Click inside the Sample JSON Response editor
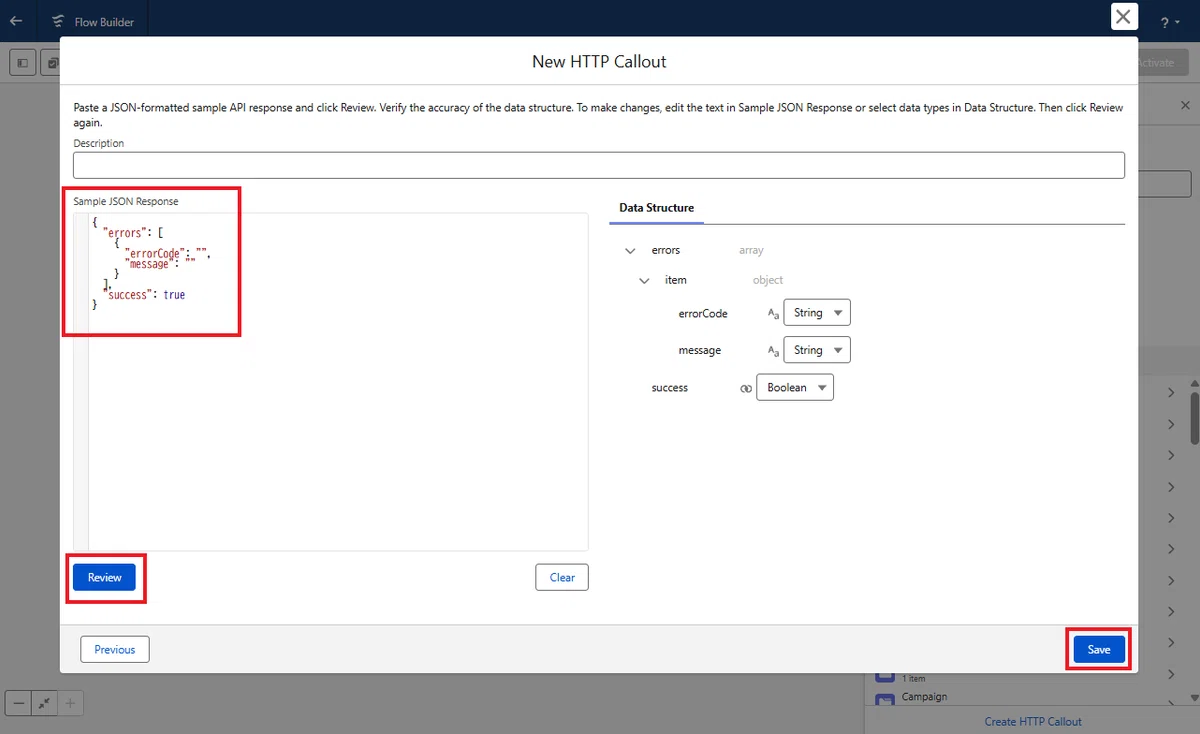1200x734 pixels. (x=330, y=381)
